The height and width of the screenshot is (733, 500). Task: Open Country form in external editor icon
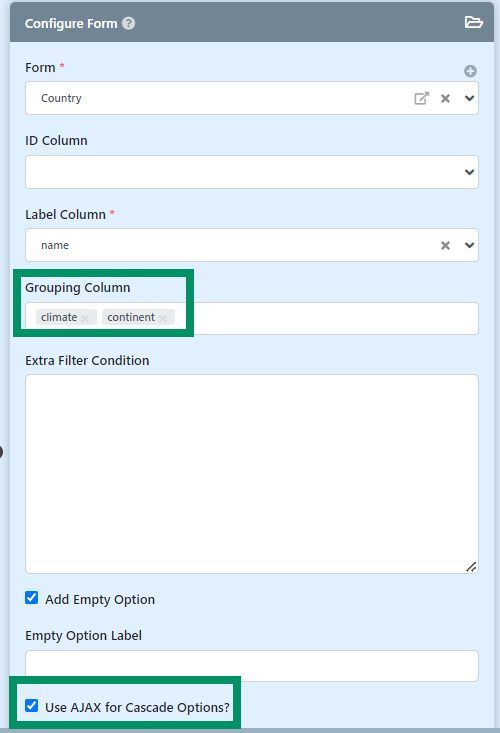click(421, 98)
